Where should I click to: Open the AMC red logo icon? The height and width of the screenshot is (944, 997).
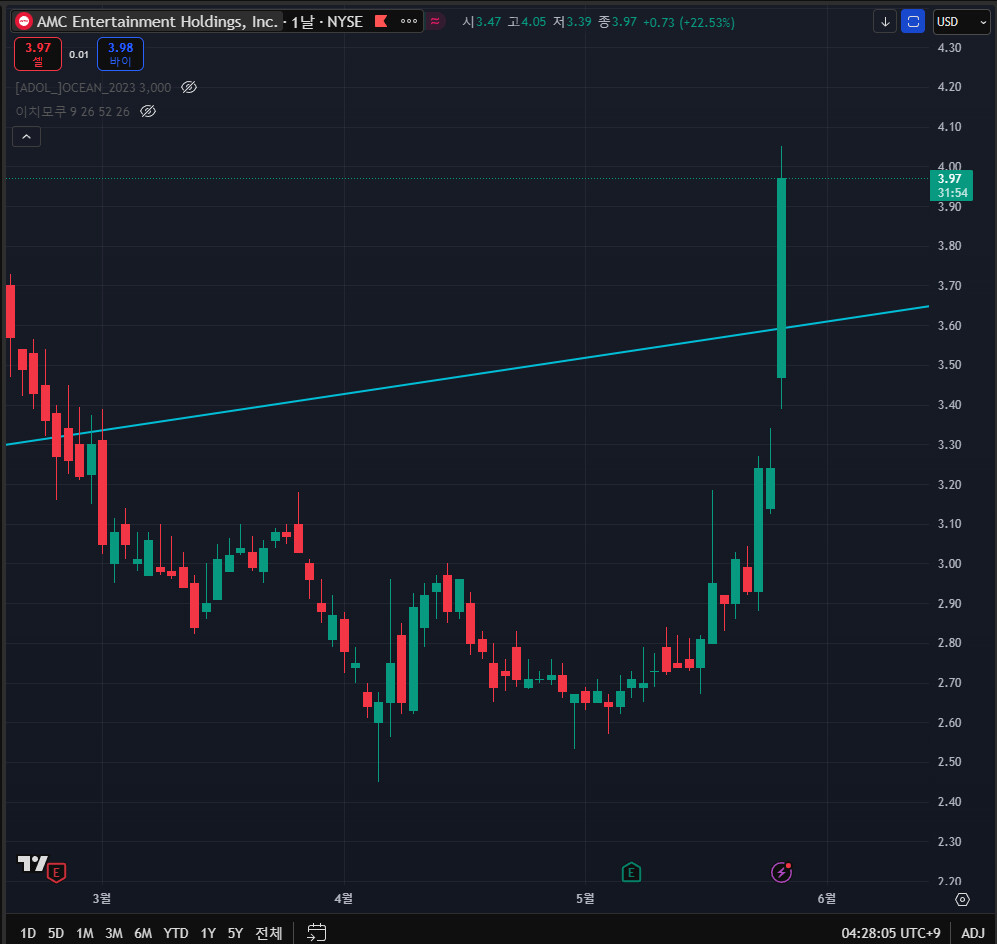click(24, 22)
